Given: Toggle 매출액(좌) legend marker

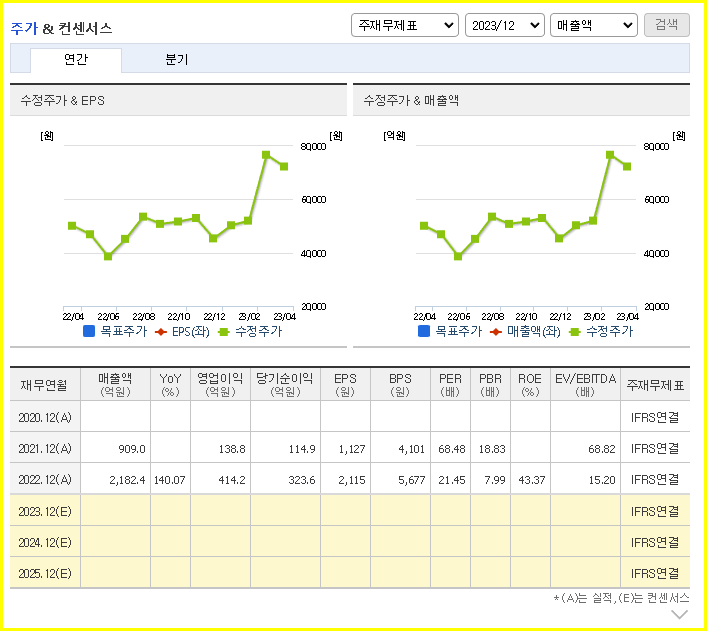Looking at the screenshot, I should pyautogui.click(x=525, y=332).
